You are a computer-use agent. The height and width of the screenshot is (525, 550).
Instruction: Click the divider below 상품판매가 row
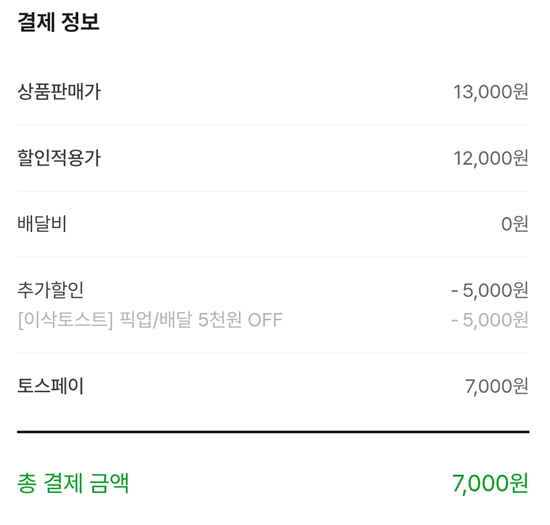pos(273,124)
